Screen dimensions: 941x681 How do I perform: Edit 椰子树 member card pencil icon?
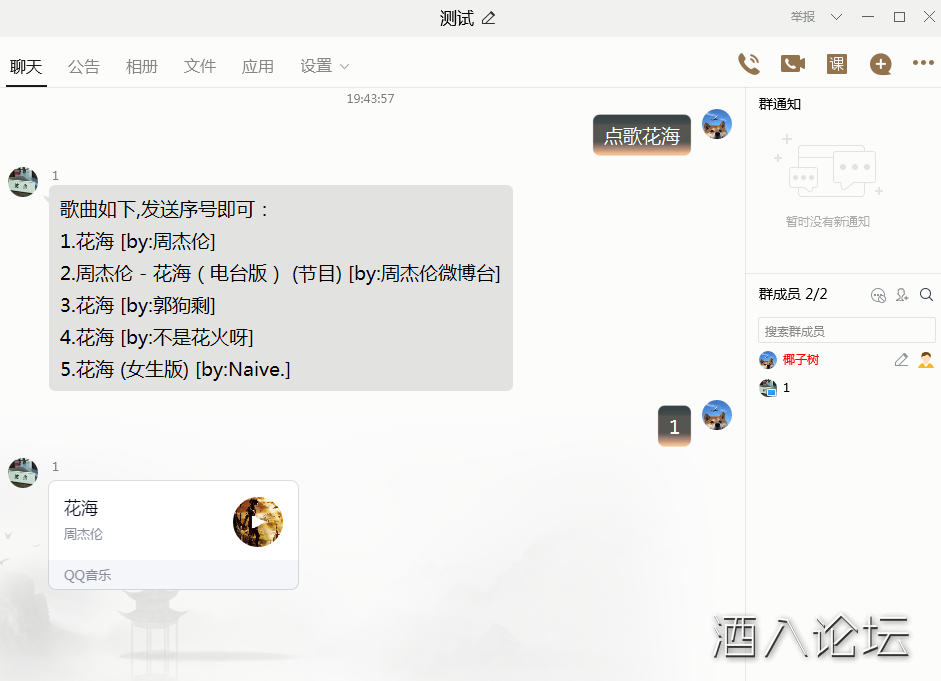pyautogui.click(x=901, y=359)
